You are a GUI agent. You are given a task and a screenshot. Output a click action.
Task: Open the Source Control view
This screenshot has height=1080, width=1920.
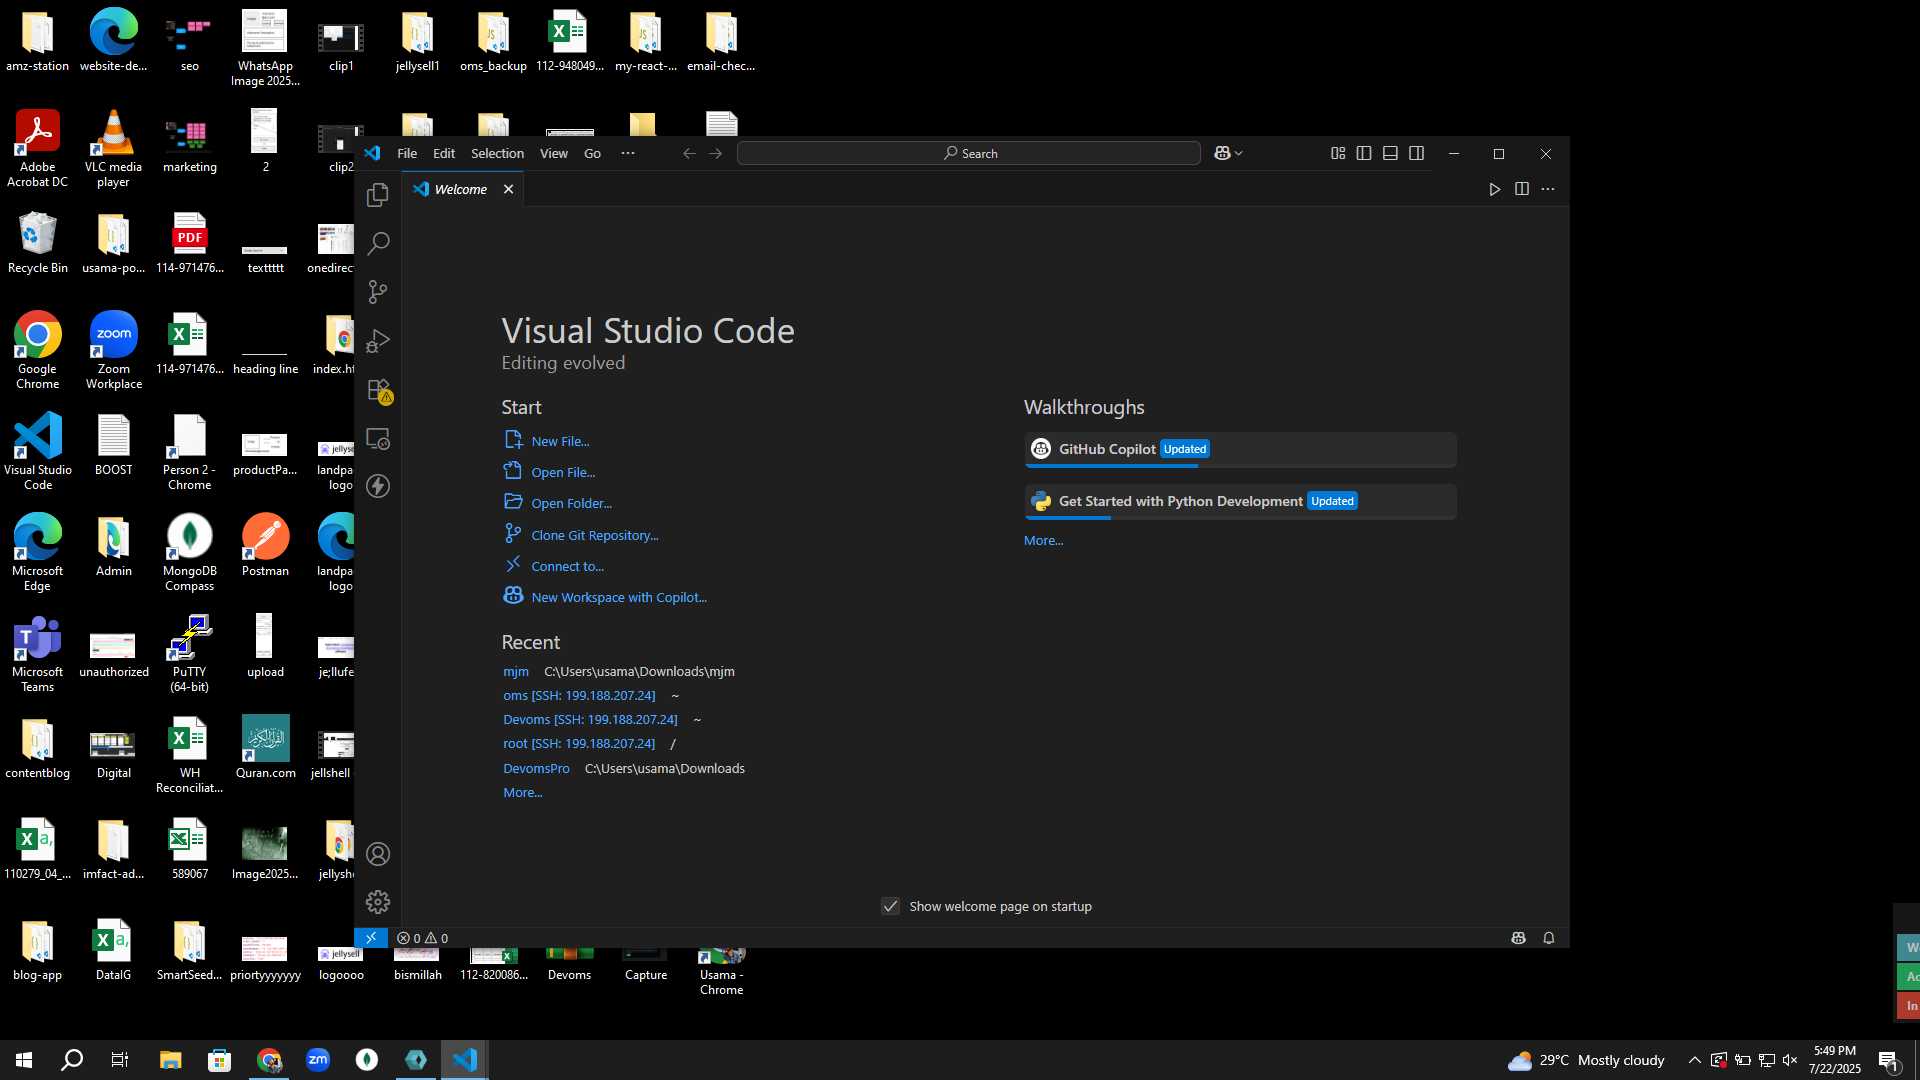coord(378,292)
